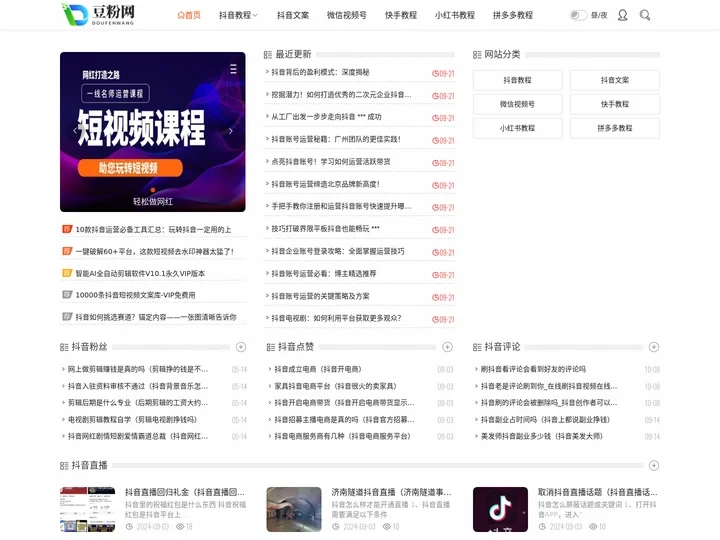Open tunnel thumbnail for 济南隧道抖音直播
This screenshot has height=540, width=720.
294,509
